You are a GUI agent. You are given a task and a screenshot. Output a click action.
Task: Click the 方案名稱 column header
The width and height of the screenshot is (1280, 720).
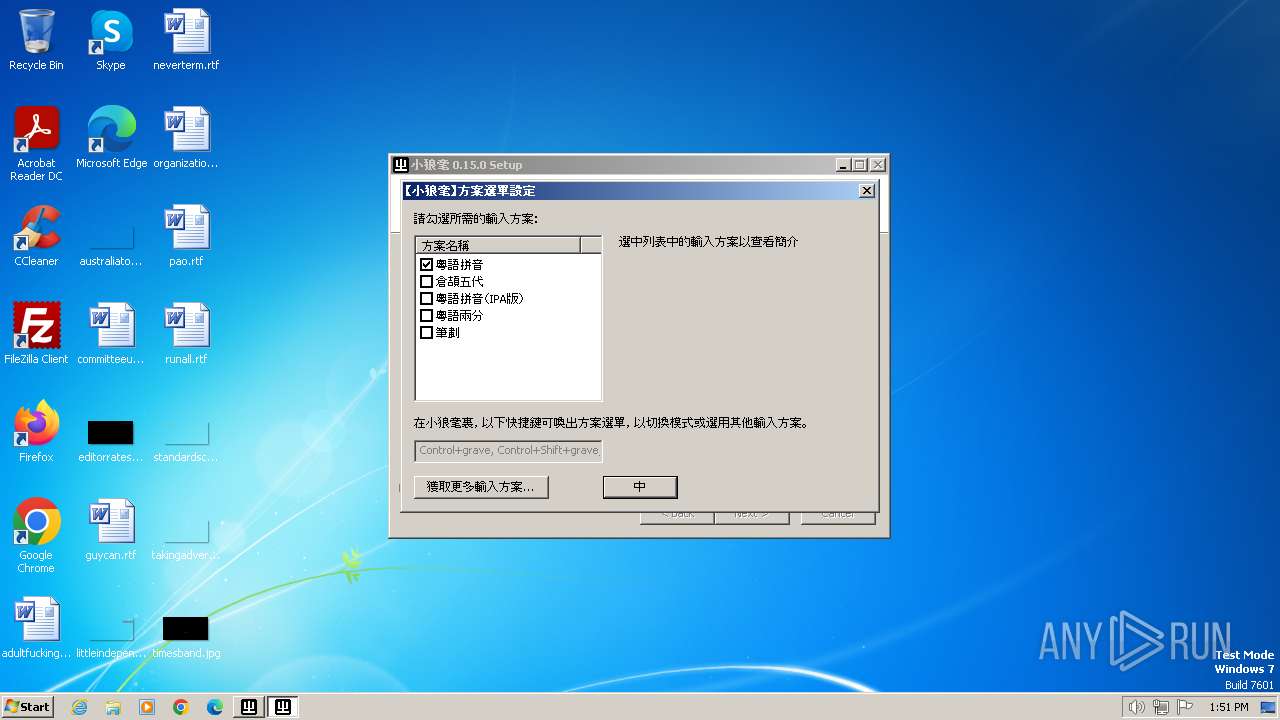point(498,245)
